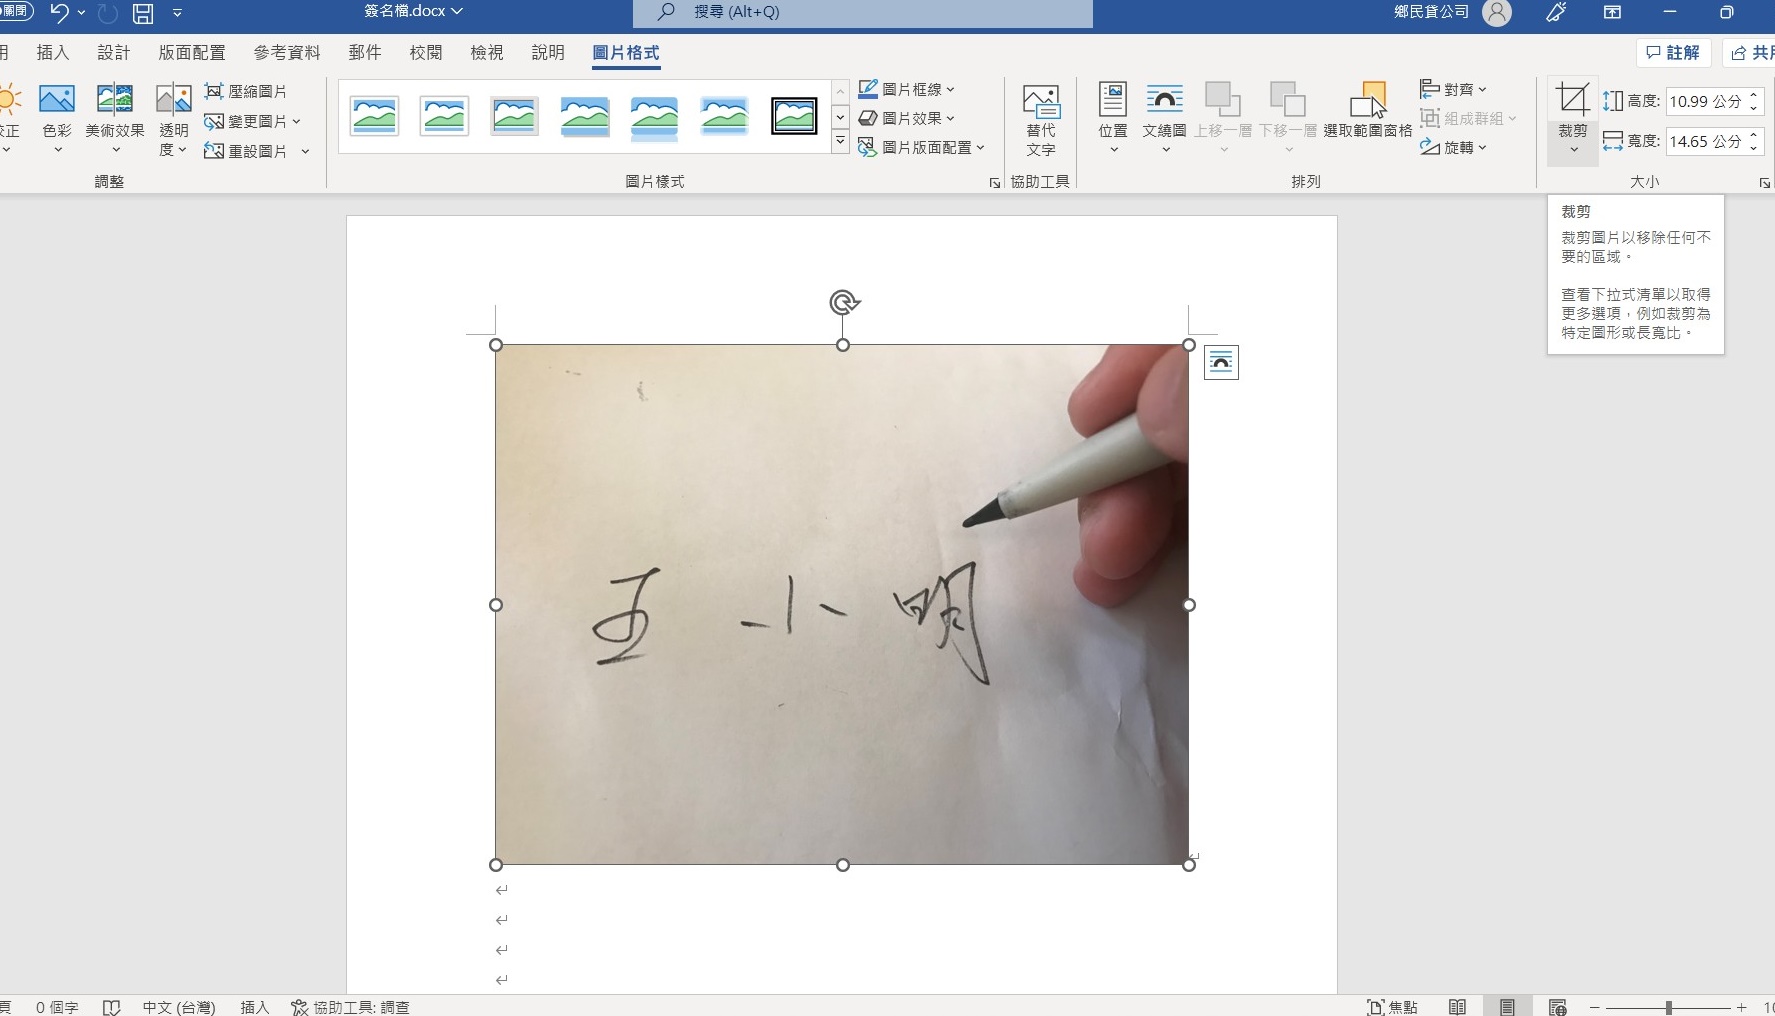Click the Undo arrow in the title bar
1775x1016 pixels.
click(59, 13)
